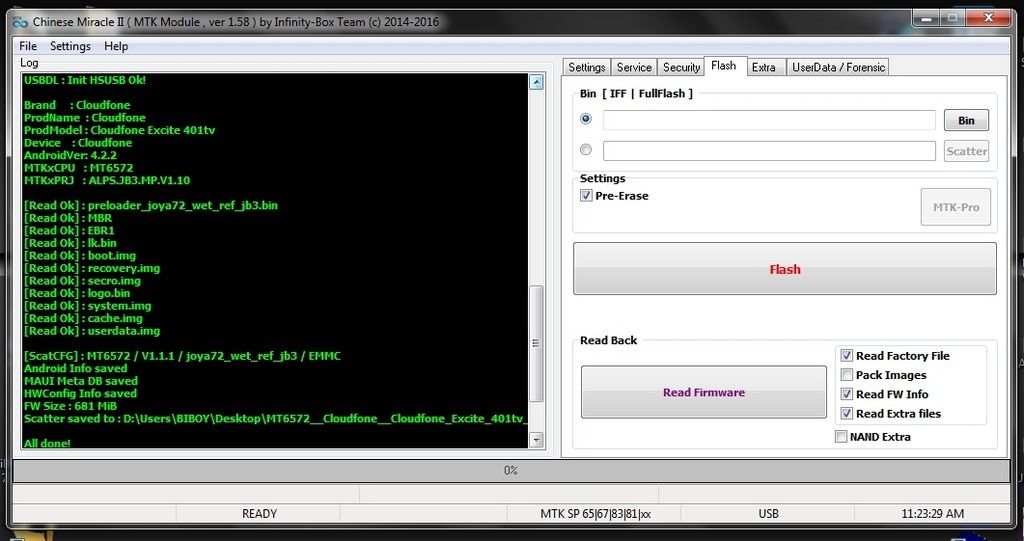
Task: Click the Bin file browse button
Action: coord(966,120)
